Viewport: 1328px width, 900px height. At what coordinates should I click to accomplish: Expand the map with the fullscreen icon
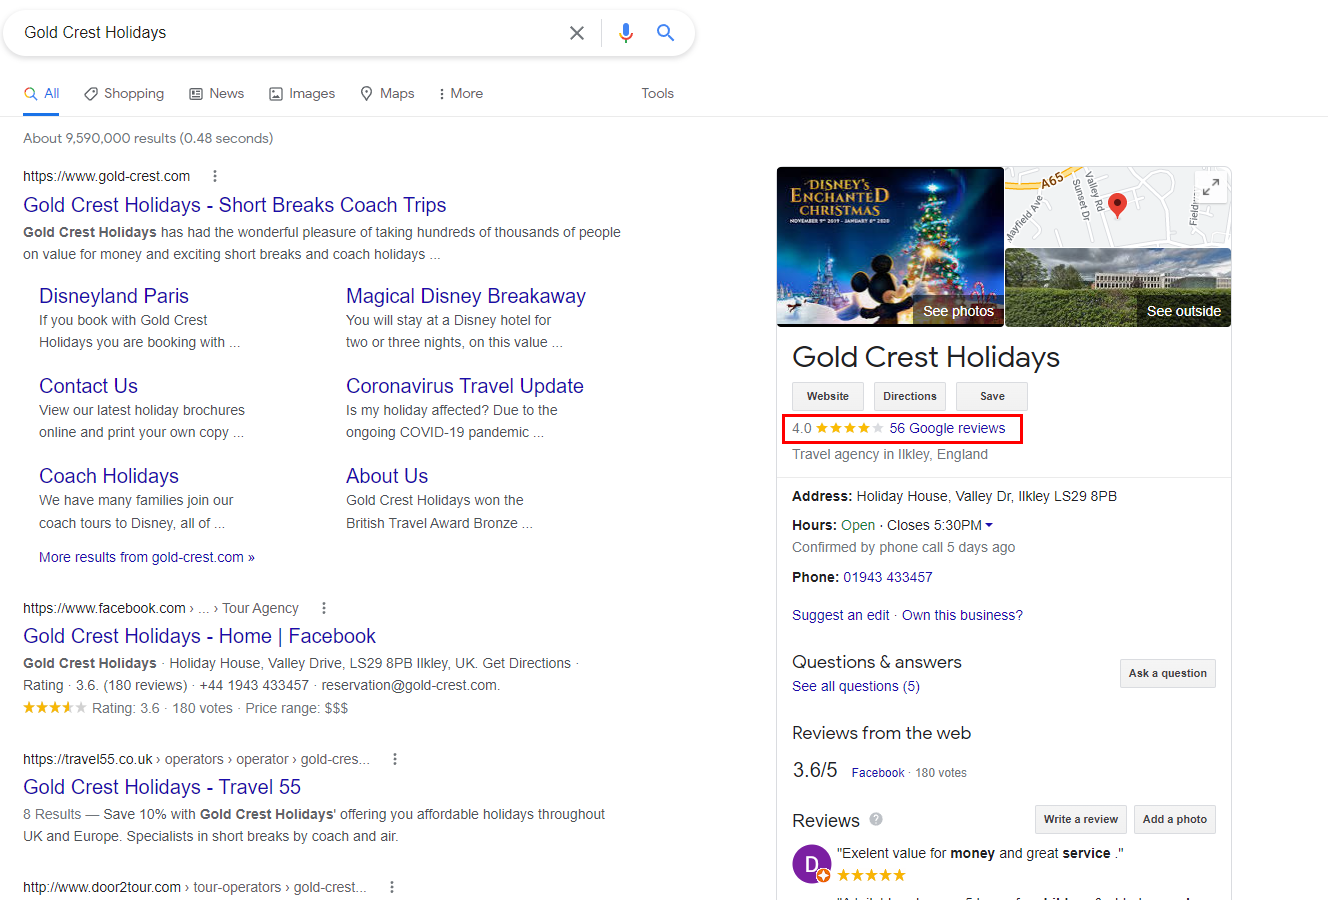(x=1211, y=187)
